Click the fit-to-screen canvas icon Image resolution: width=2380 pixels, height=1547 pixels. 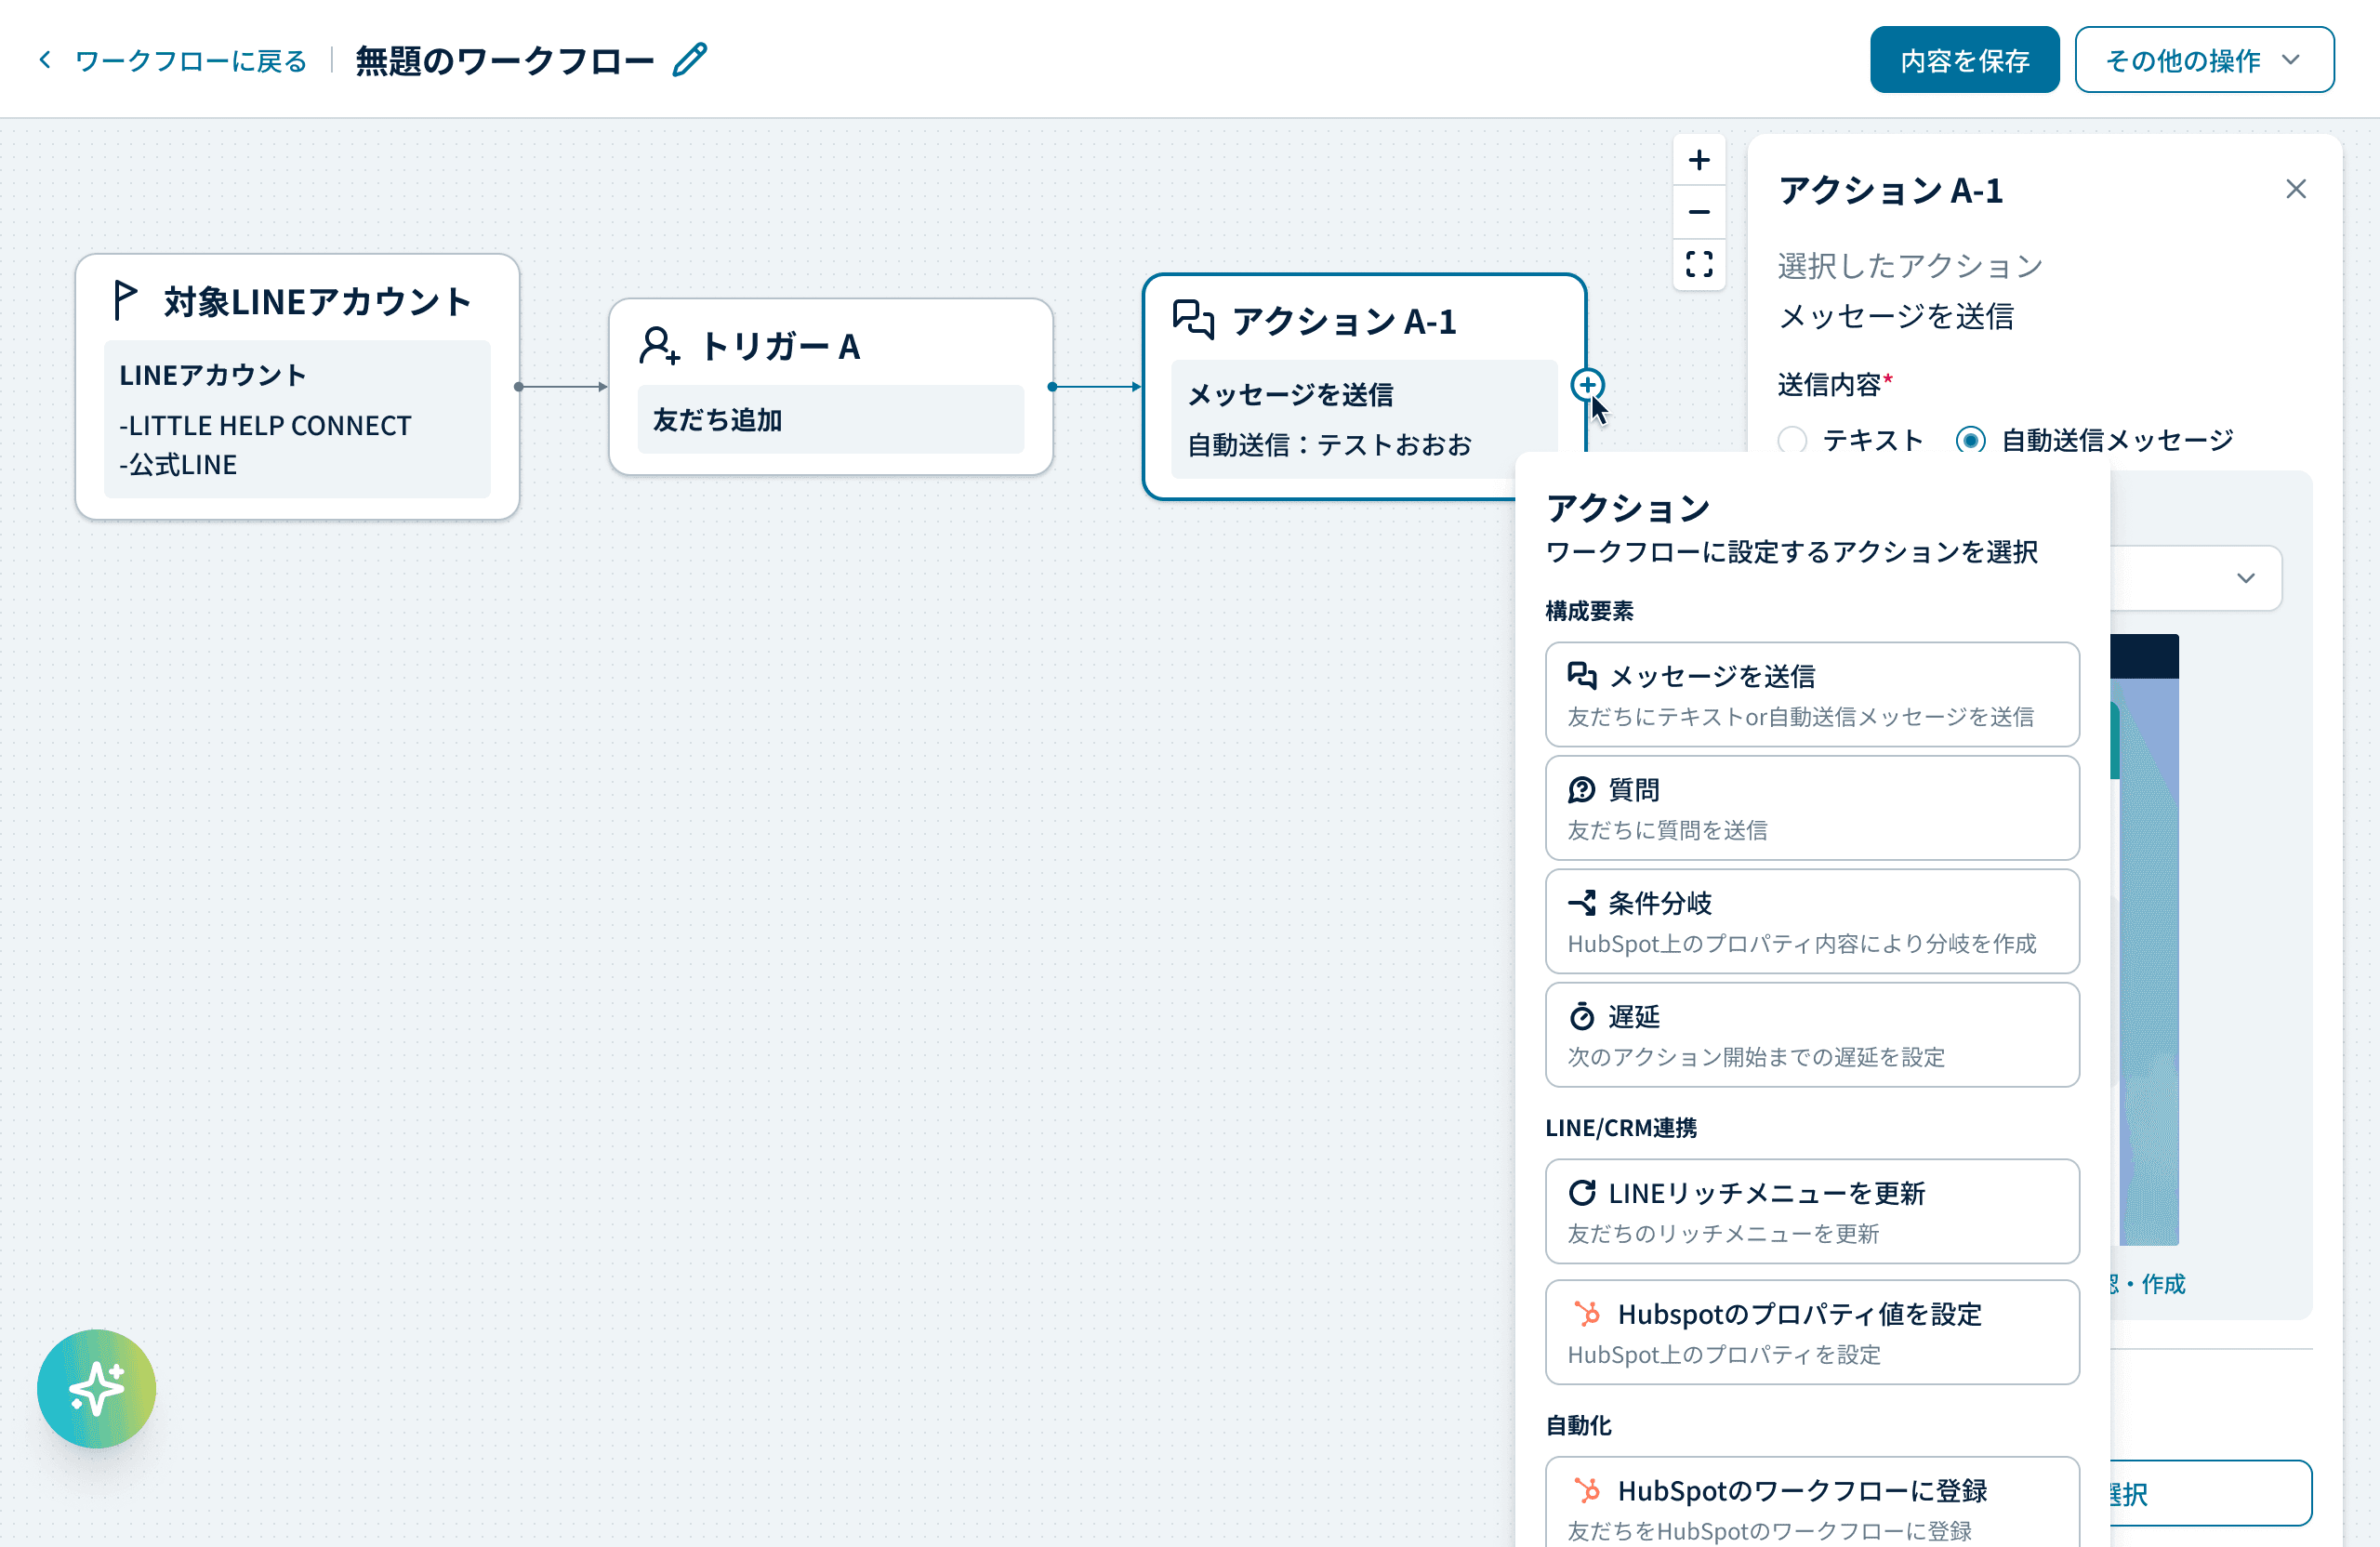[1698, 264]
